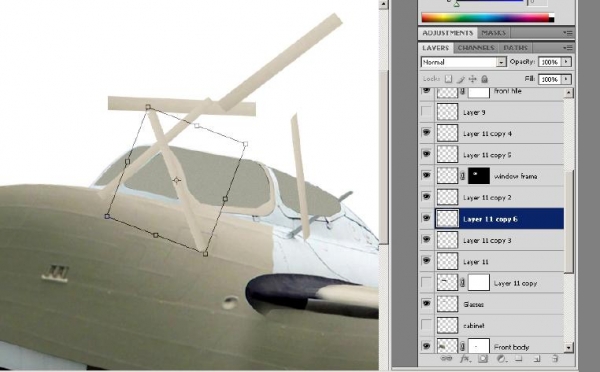Screen dimensions: 600x372
Task: Select the Glasses layer name
Action: pyautogui.click(x=473, y=304)
